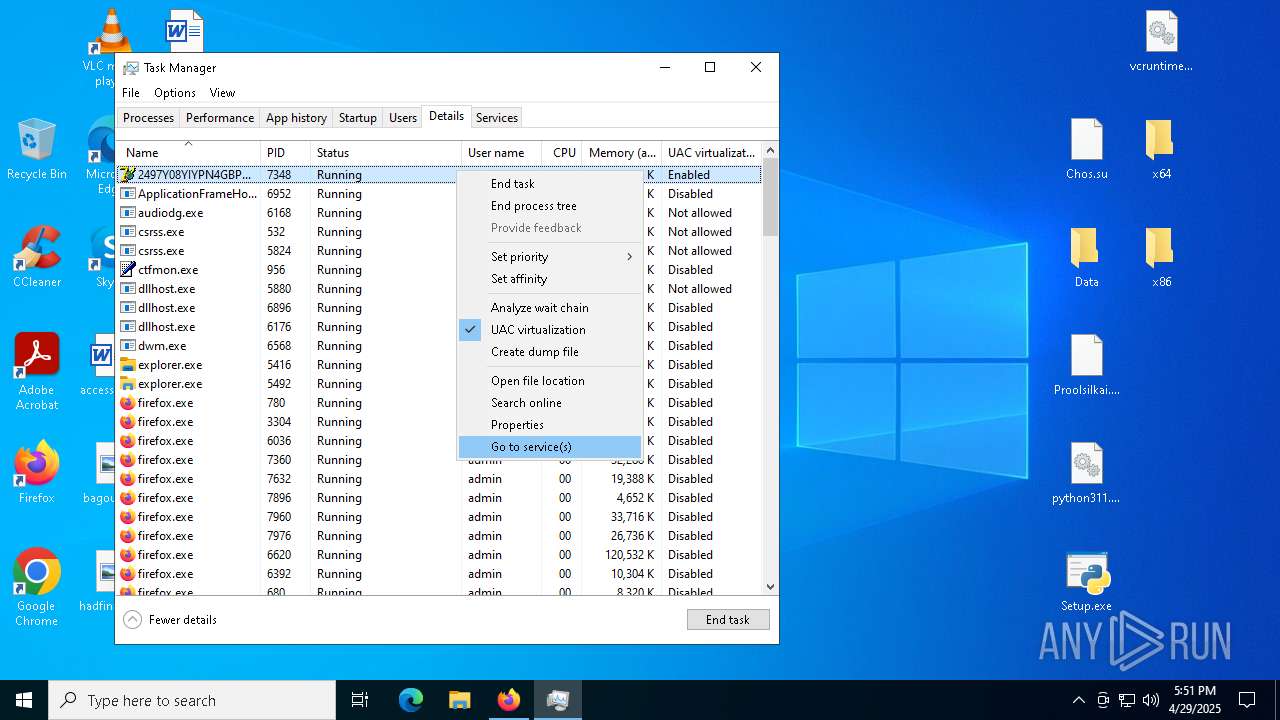1280x720 pixels.
Task: Open File Explorer from the taskbar
Action: [460, 700]
